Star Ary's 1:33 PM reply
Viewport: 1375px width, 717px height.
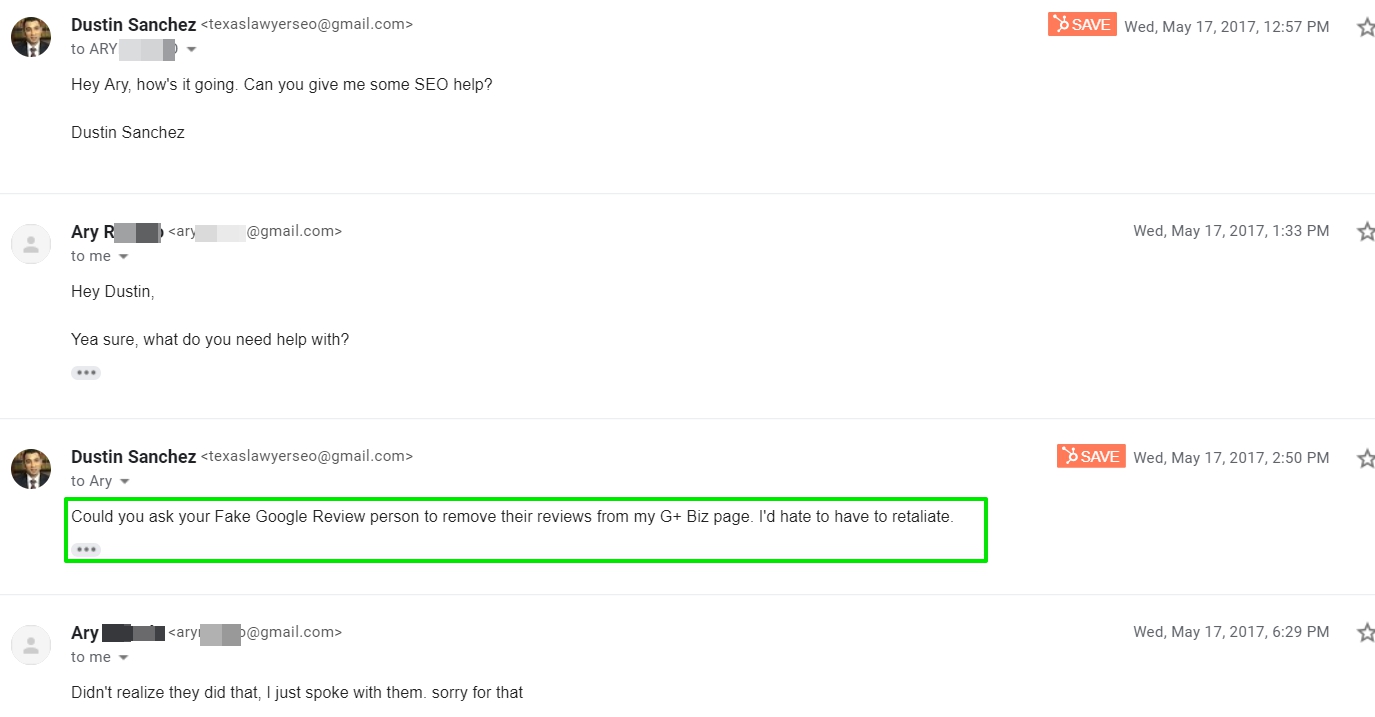point(1366,232)
